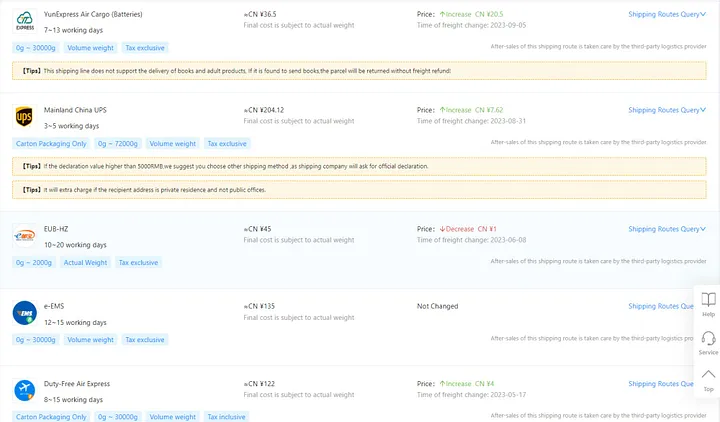Click the Increase CN ¥4 price change
This screenshot has width=720, height=422.
tap(467, 384)
